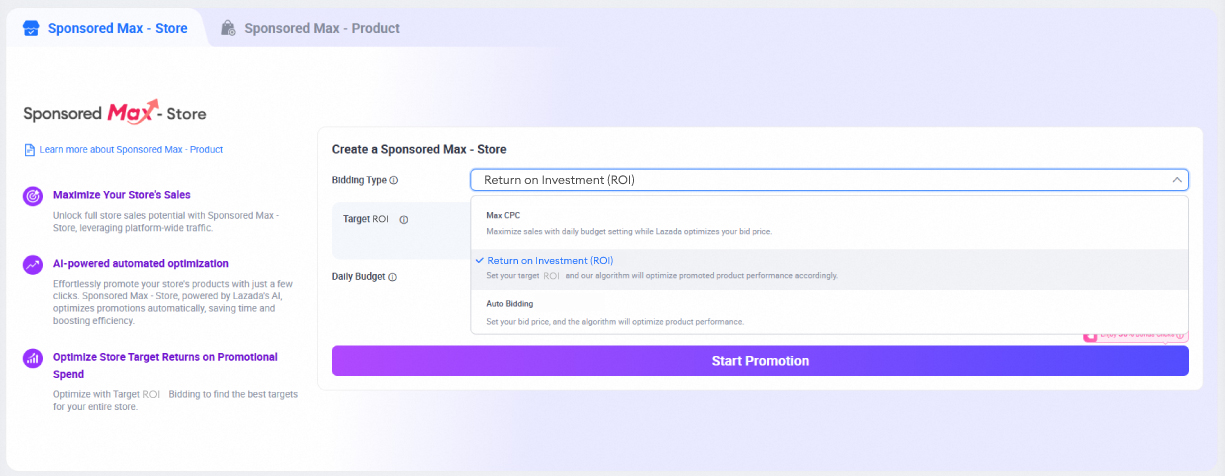Image resolution: width=1225 pixels, height=476 pixels.
Task: Click 'Optimize Store Target Returns on Promotional Spend' heading
Action: [165, 365]
